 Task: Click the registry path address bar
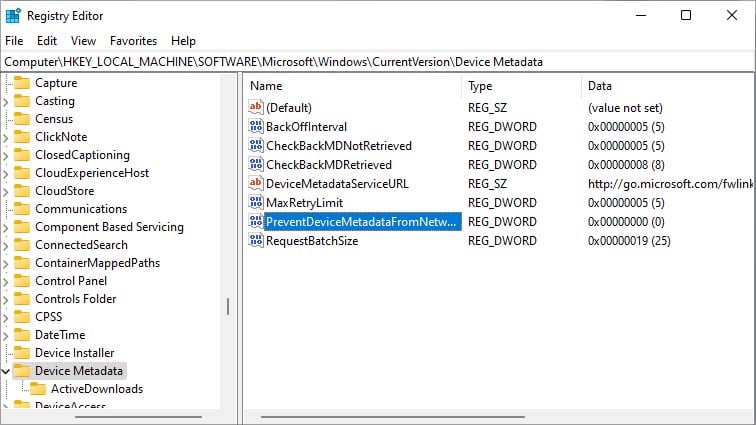pos(378,62)
